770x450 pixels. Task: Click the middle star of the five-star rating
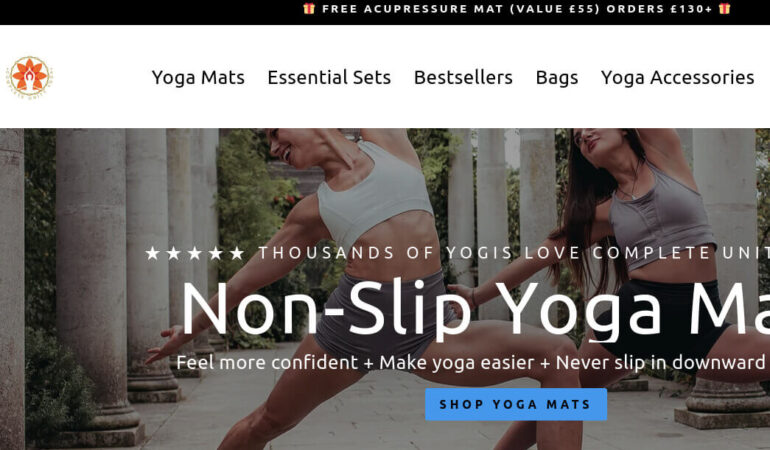click(195, 253)
